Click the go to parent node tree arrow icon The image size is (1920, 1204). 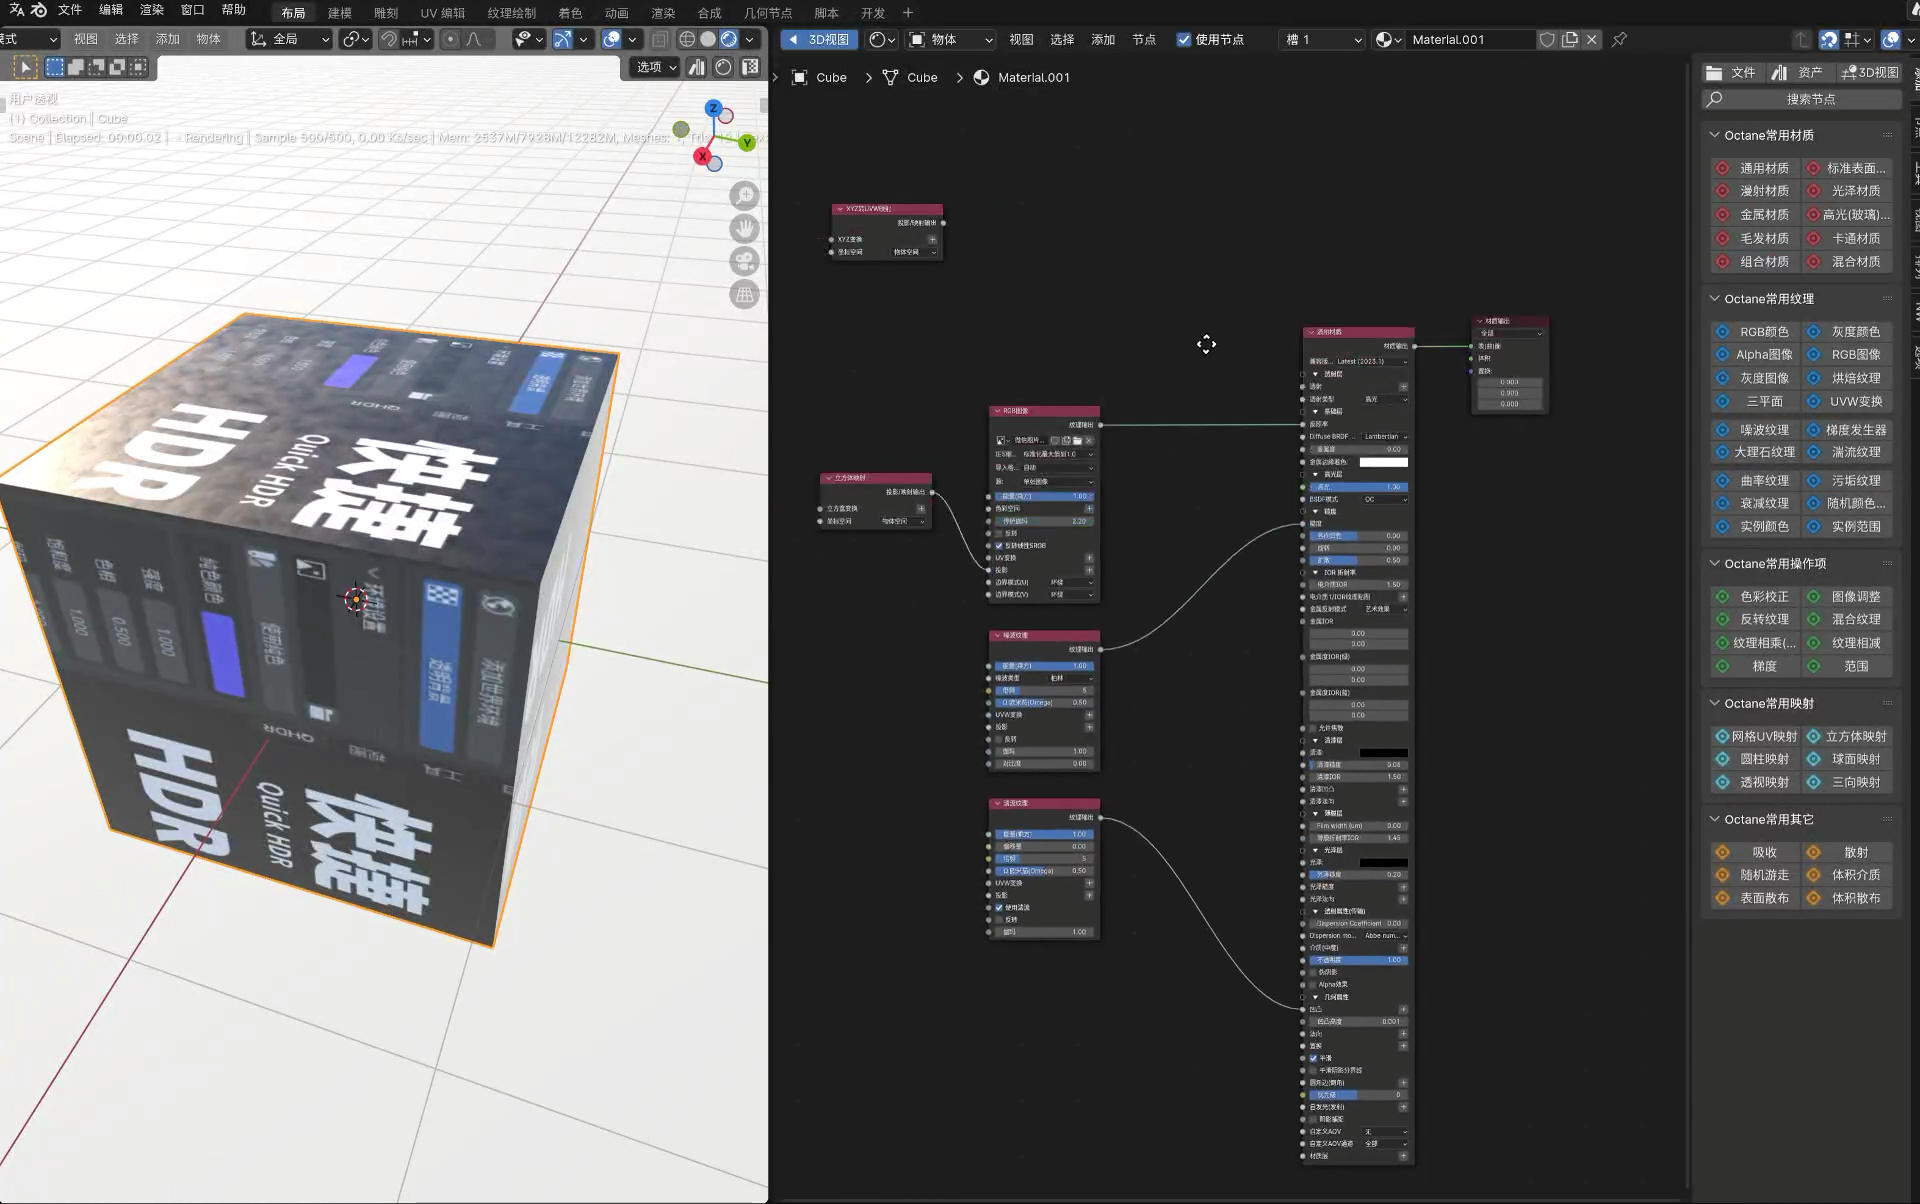point(1802,39)
